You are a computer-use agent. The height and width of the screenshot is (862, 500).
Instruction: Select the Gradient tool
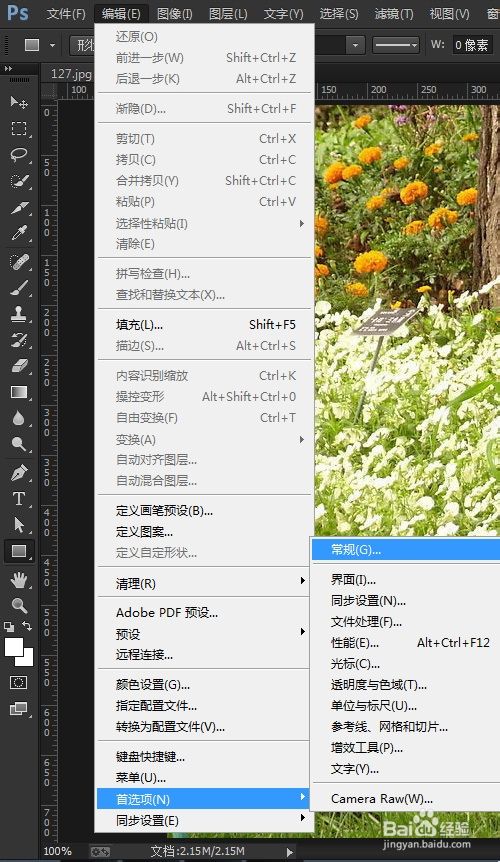pyautogui.click(x=19, y=392)
